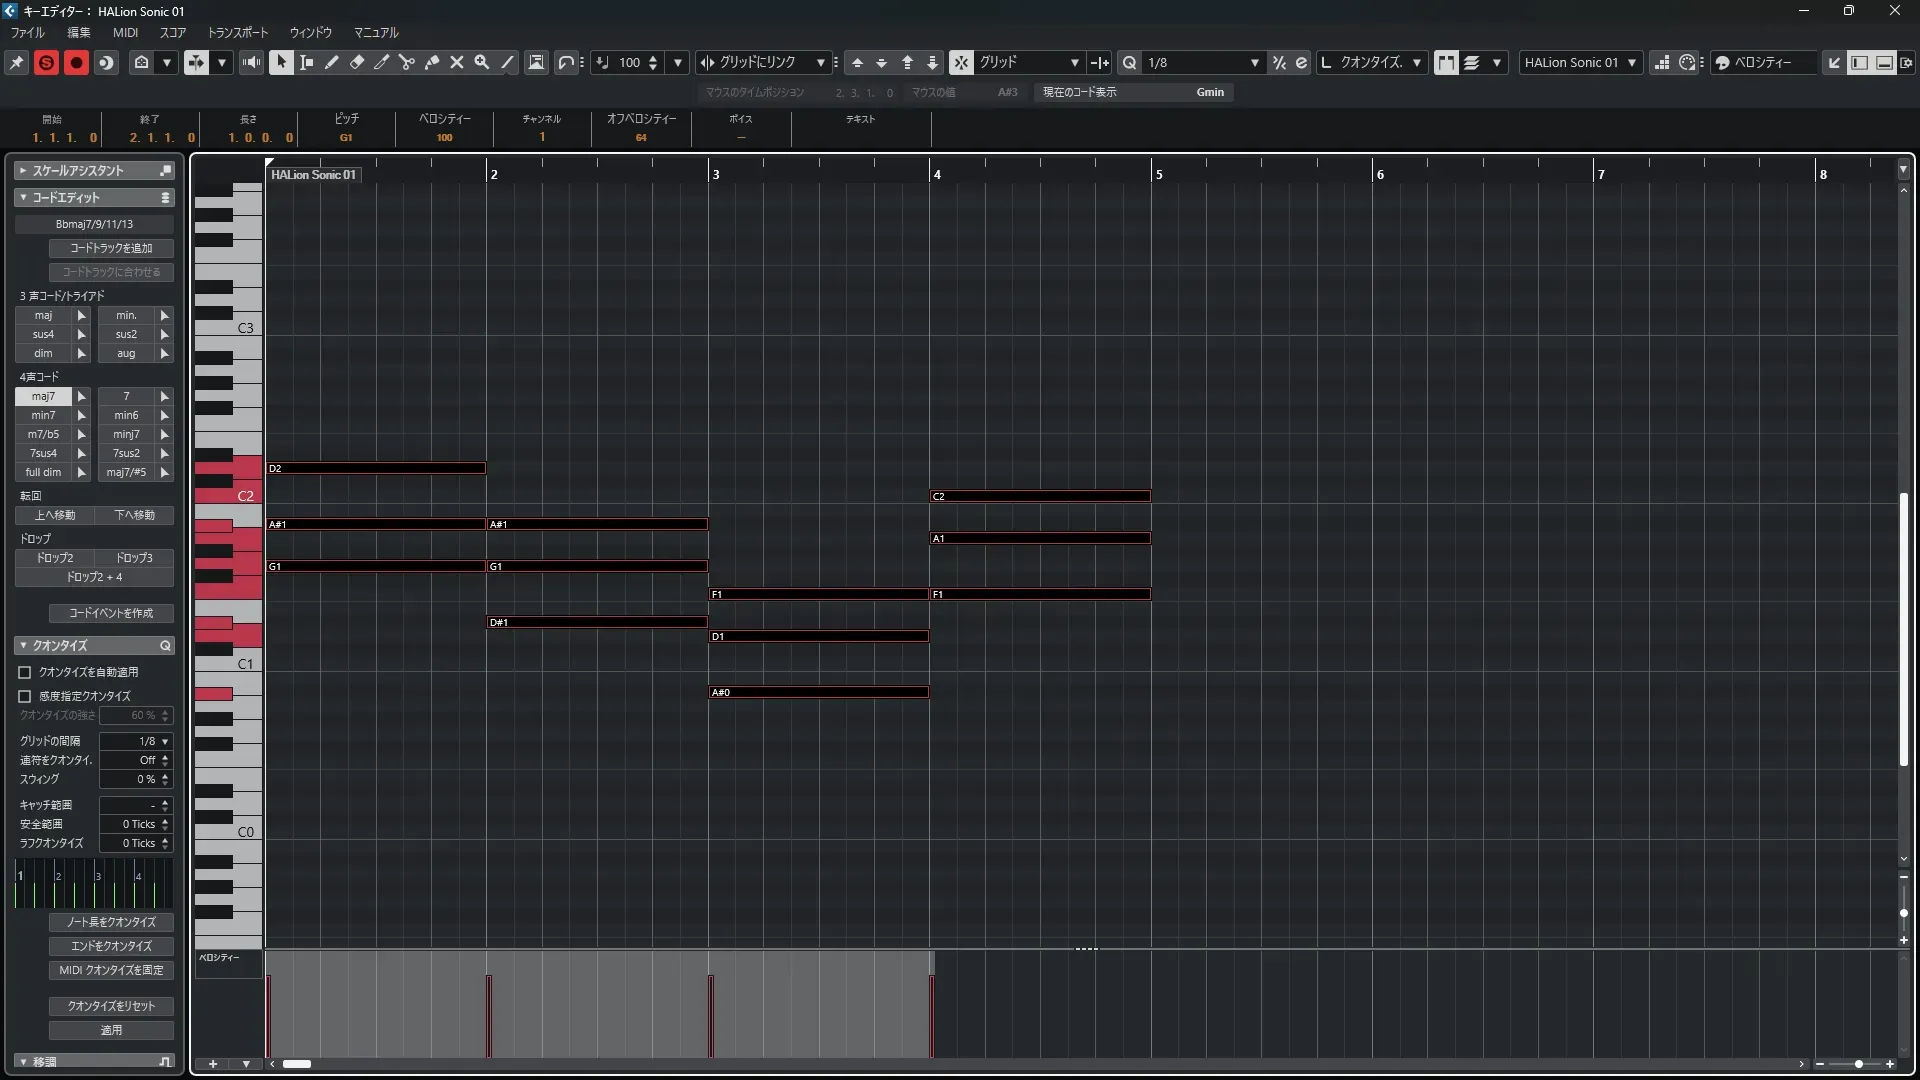Select the Zoom magnifier tool
The width and height of the screenshot is (1920, 1080).
(482, 62)
